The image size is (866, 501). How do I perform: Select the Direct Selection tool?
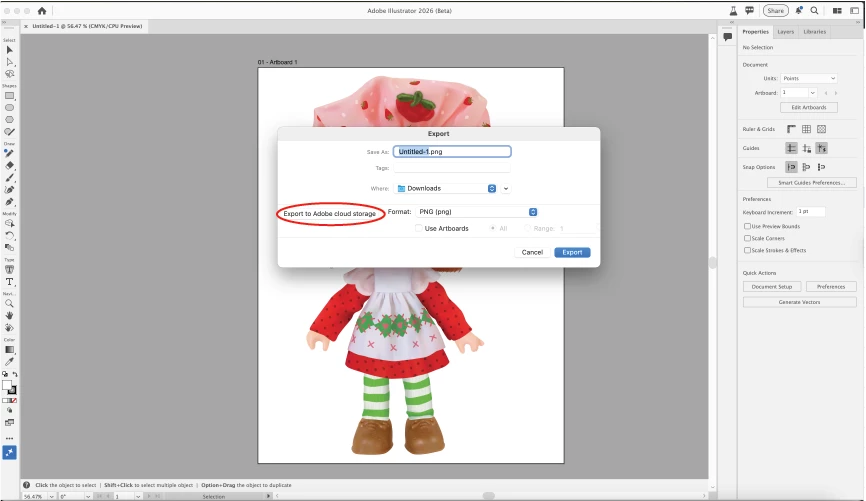pyautogui.click(x=9, y=62)
